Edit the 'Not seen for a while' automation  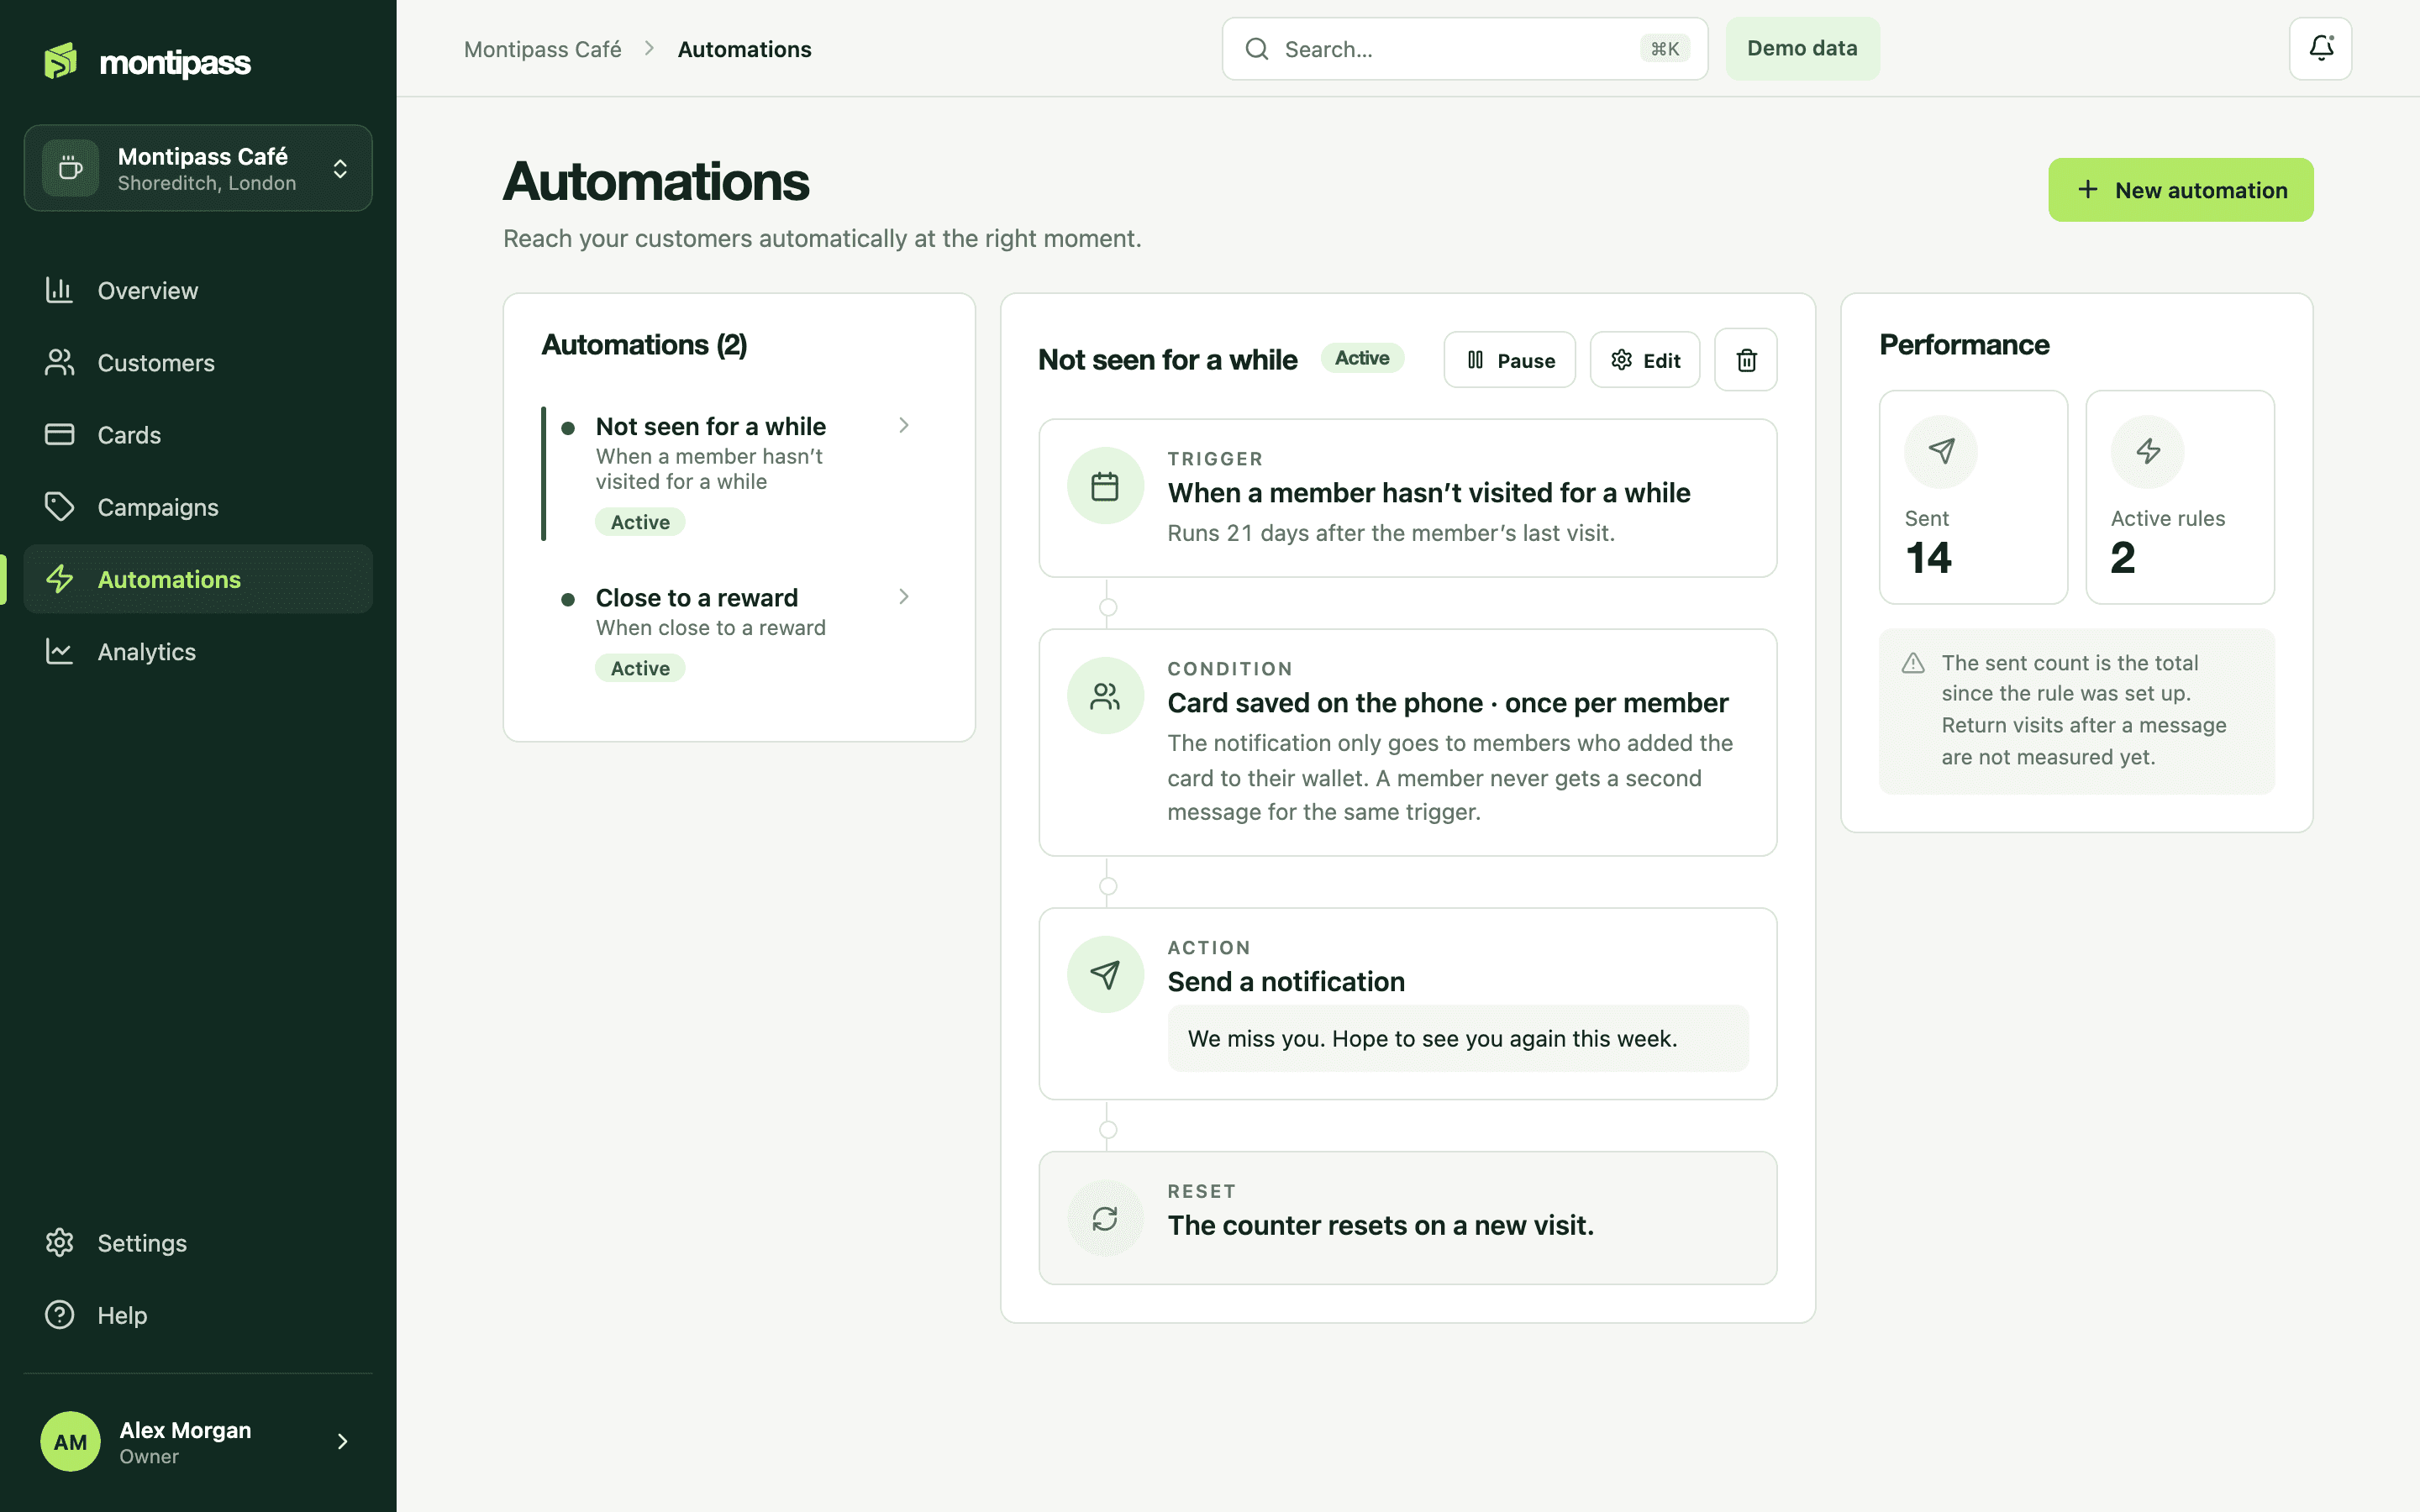coord(1645,360)
